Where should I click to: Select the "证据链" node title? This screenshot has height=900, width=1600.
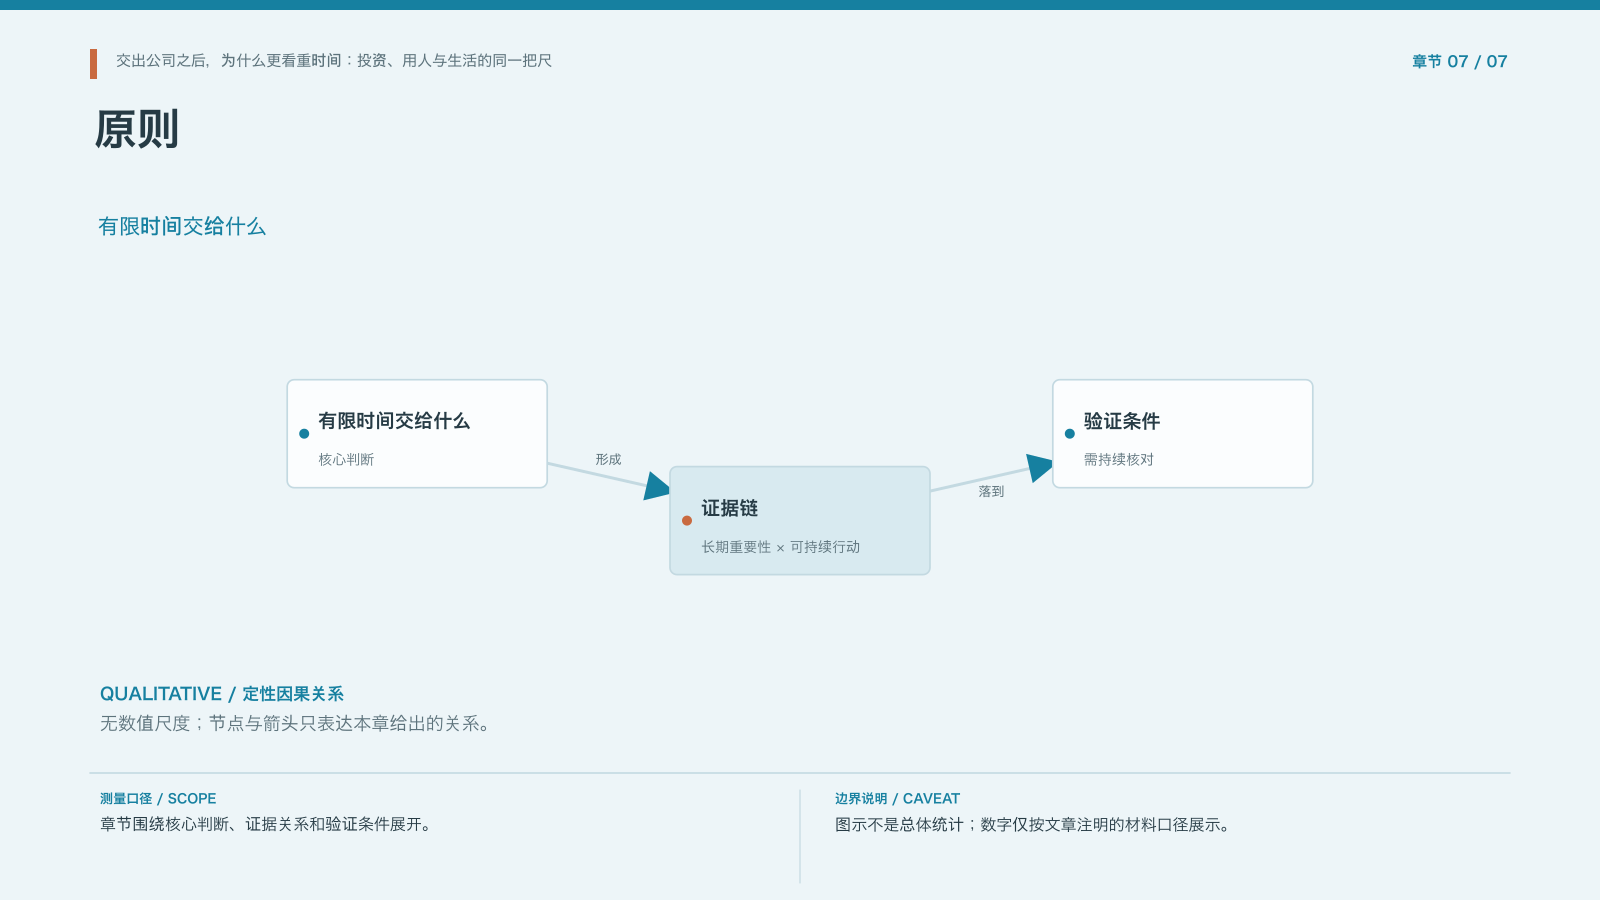point(730,508)
